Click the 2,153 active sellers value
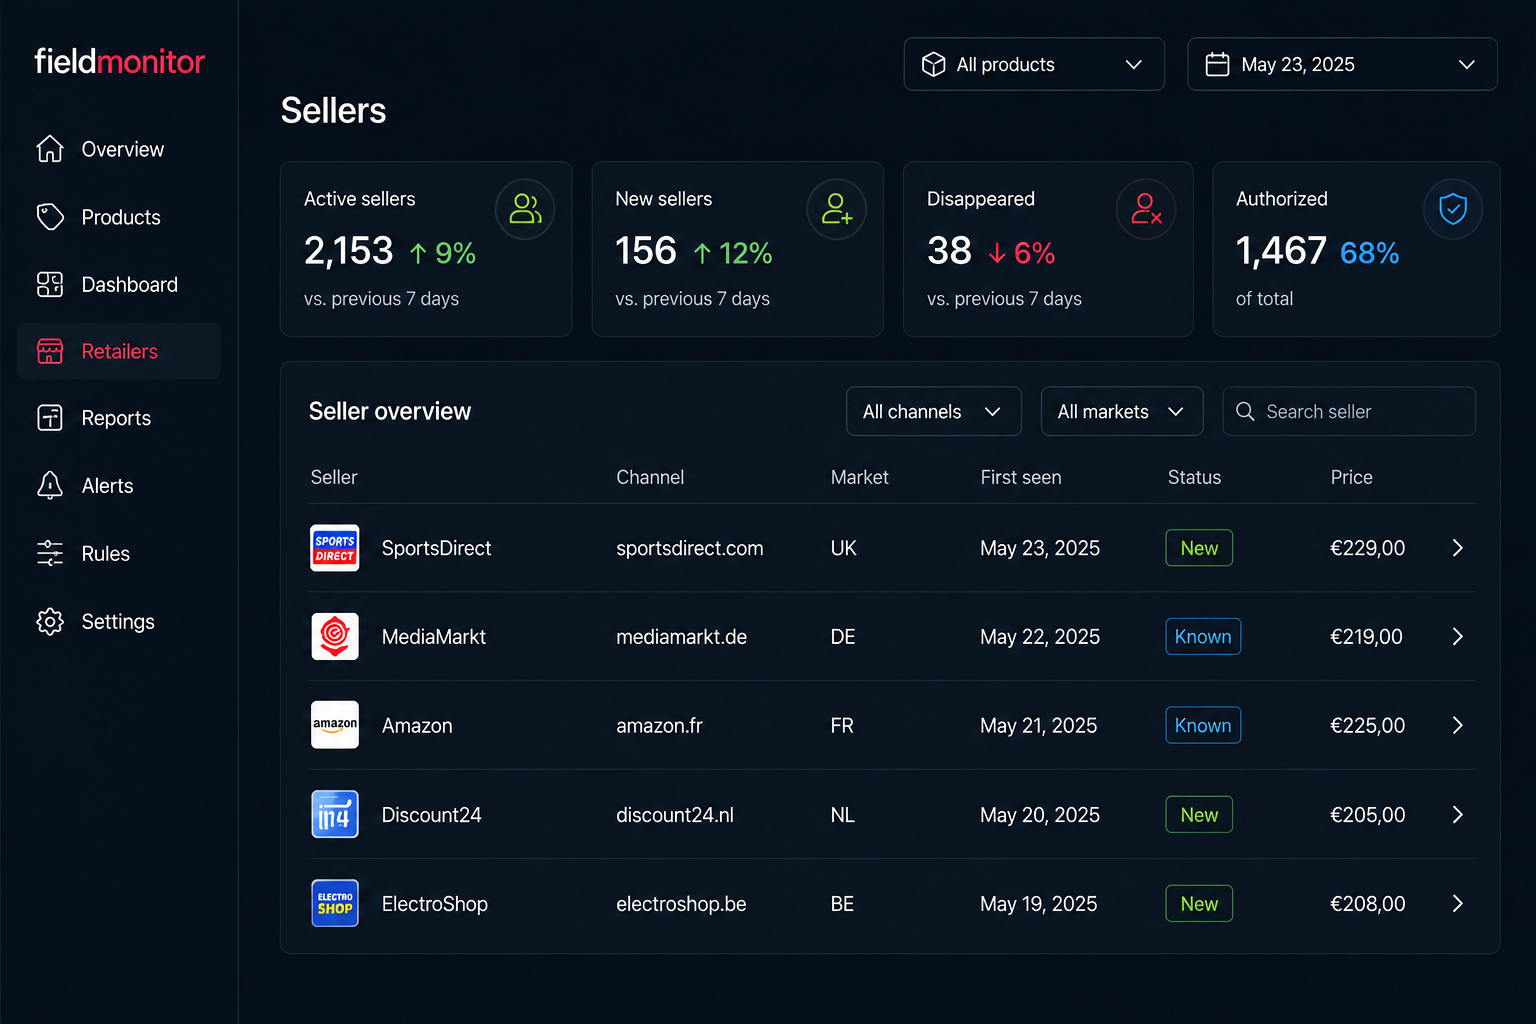Viewport: 1536px width, 1024px height. [x=348, y=251]
